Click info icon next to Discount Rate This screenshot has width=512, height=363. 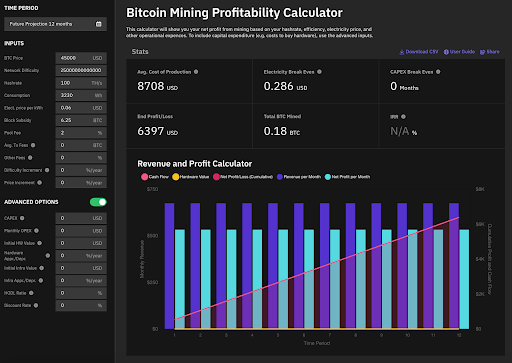click(x=36, y=305)
